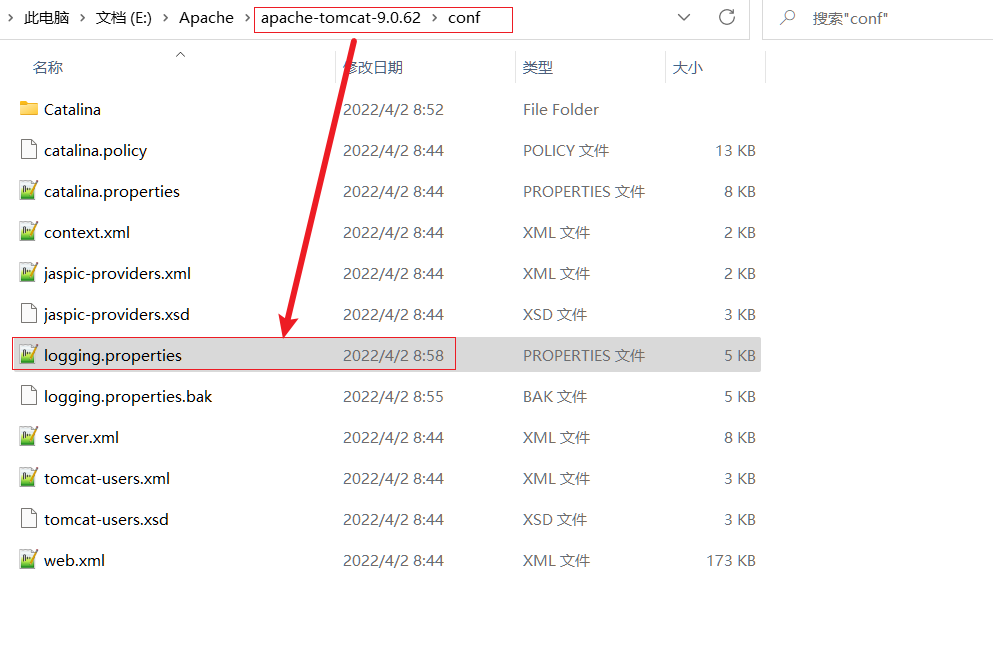Go to 此电脑 in breadcrumb
Screen dimensions: 993x666
coord(47,18)
